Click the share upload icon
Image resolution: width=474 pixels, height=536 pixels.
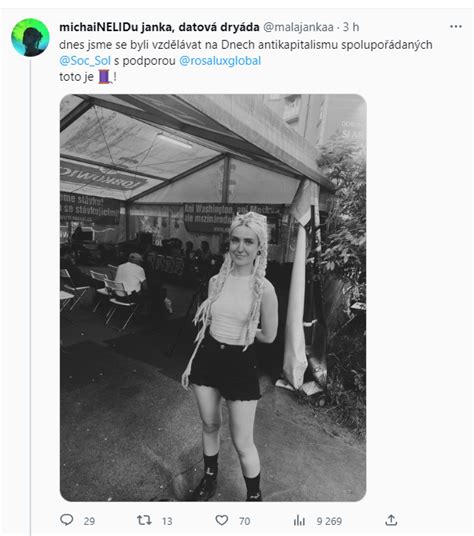click(391, 520)
